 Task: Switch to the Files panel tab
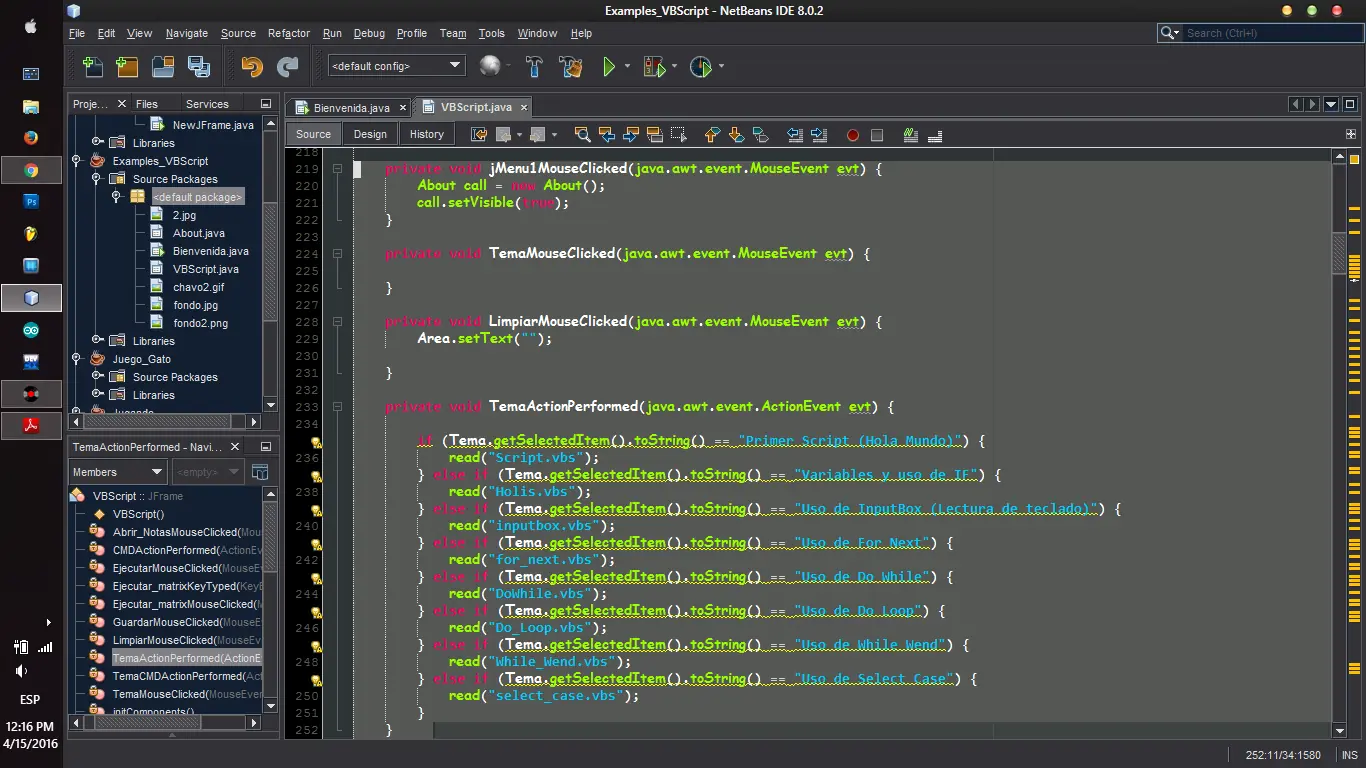click(147, 104)
